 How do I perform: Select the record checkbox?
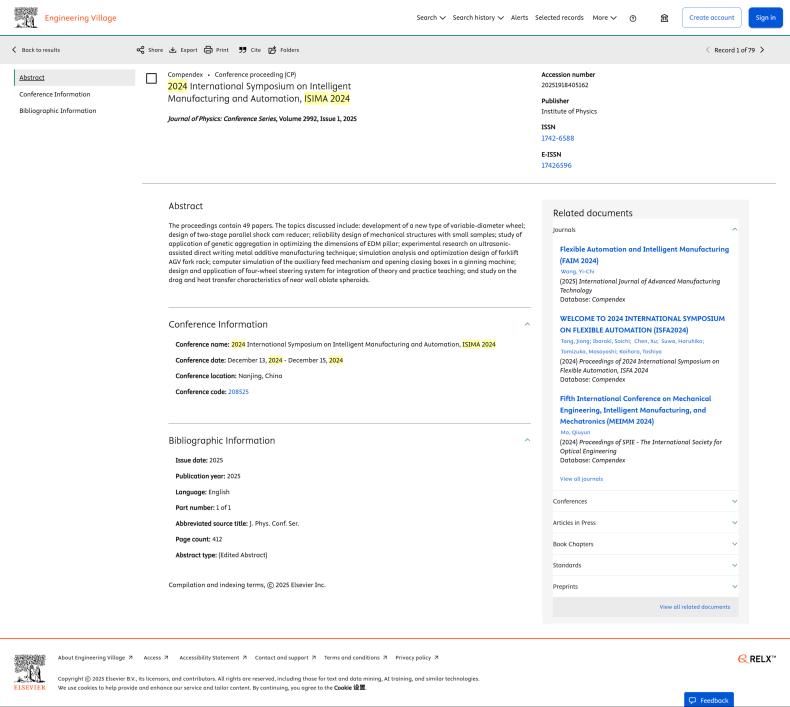click(152, 78)
